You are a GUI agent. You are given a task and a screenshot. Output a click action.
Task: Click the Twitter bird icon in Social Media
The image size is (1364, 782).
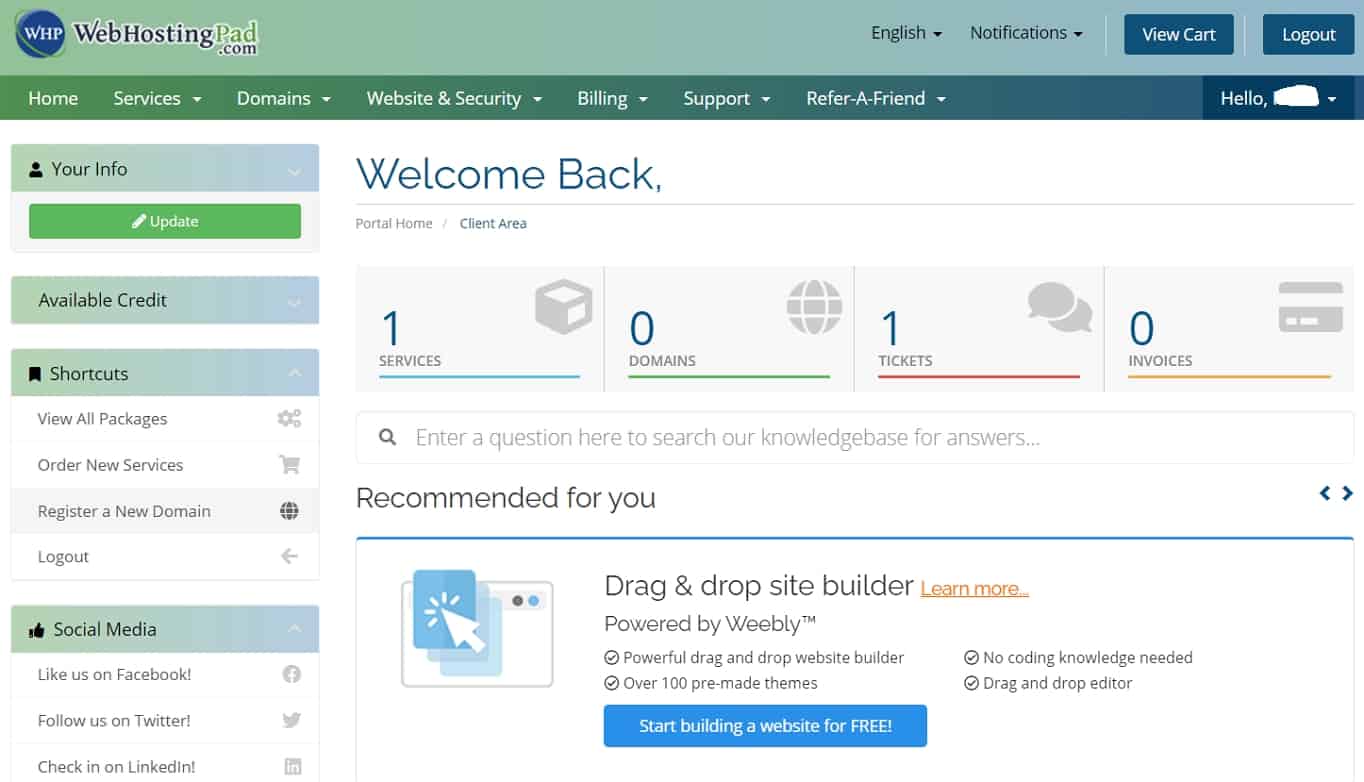coord(291,720)
